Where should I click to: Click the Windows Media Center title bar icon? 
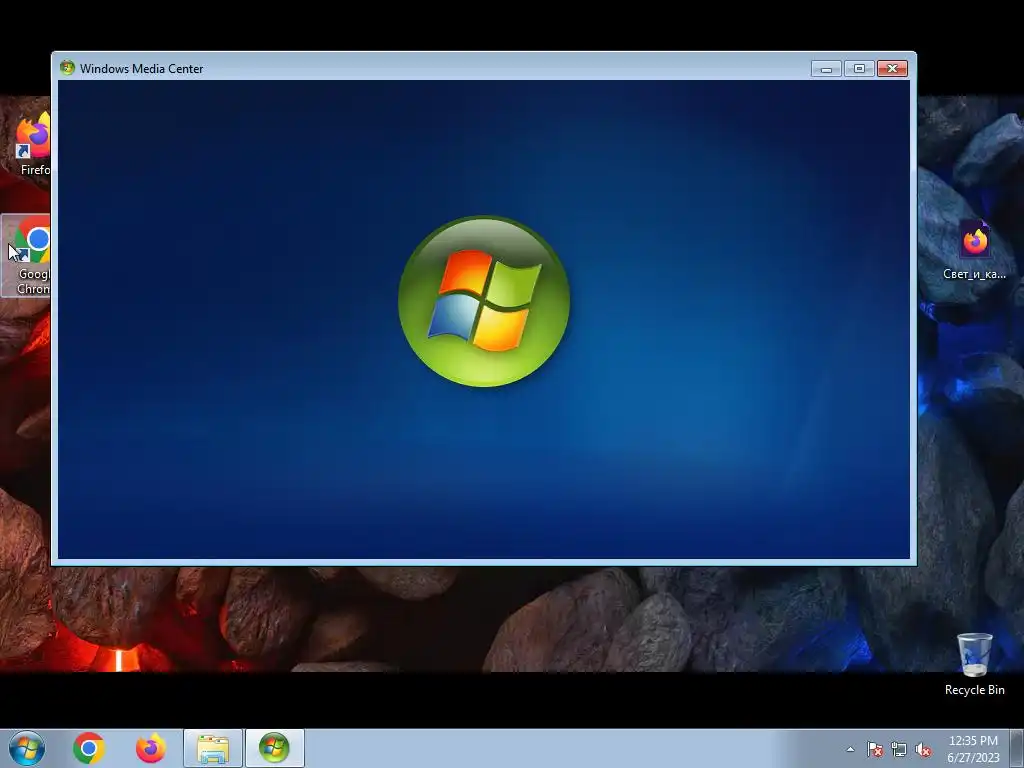click(67, 68)
